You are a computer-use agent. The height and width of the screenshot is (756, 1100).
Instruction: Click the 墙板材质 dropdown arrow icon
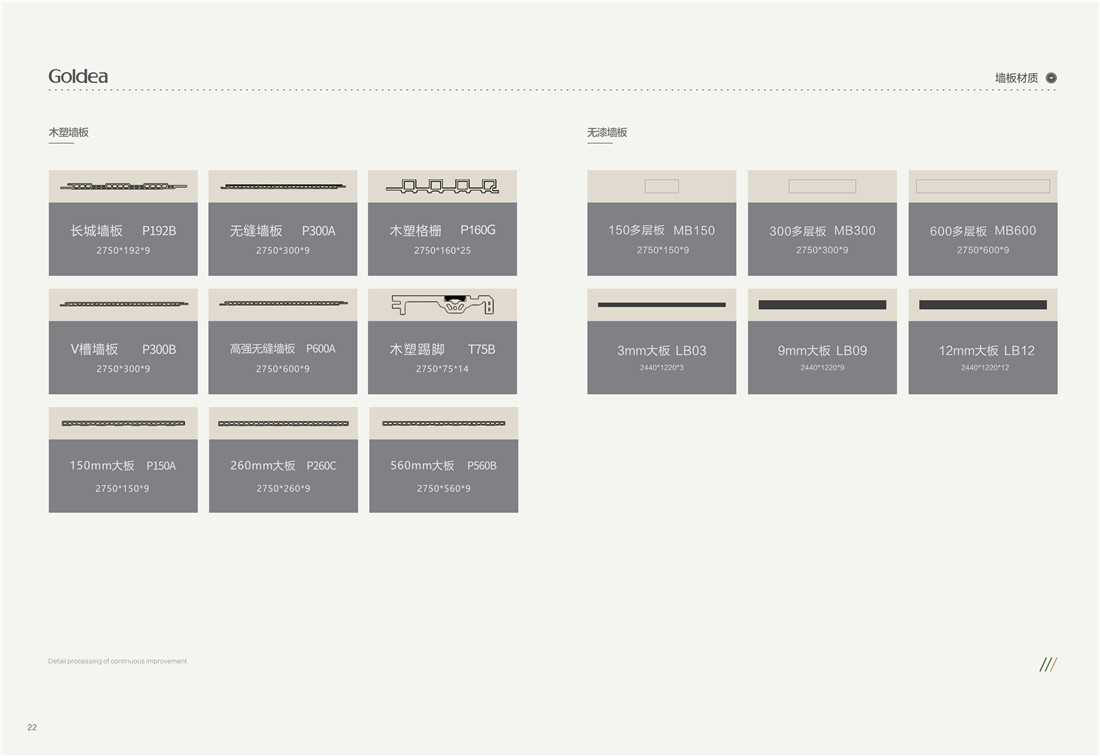pos(1051,78)
